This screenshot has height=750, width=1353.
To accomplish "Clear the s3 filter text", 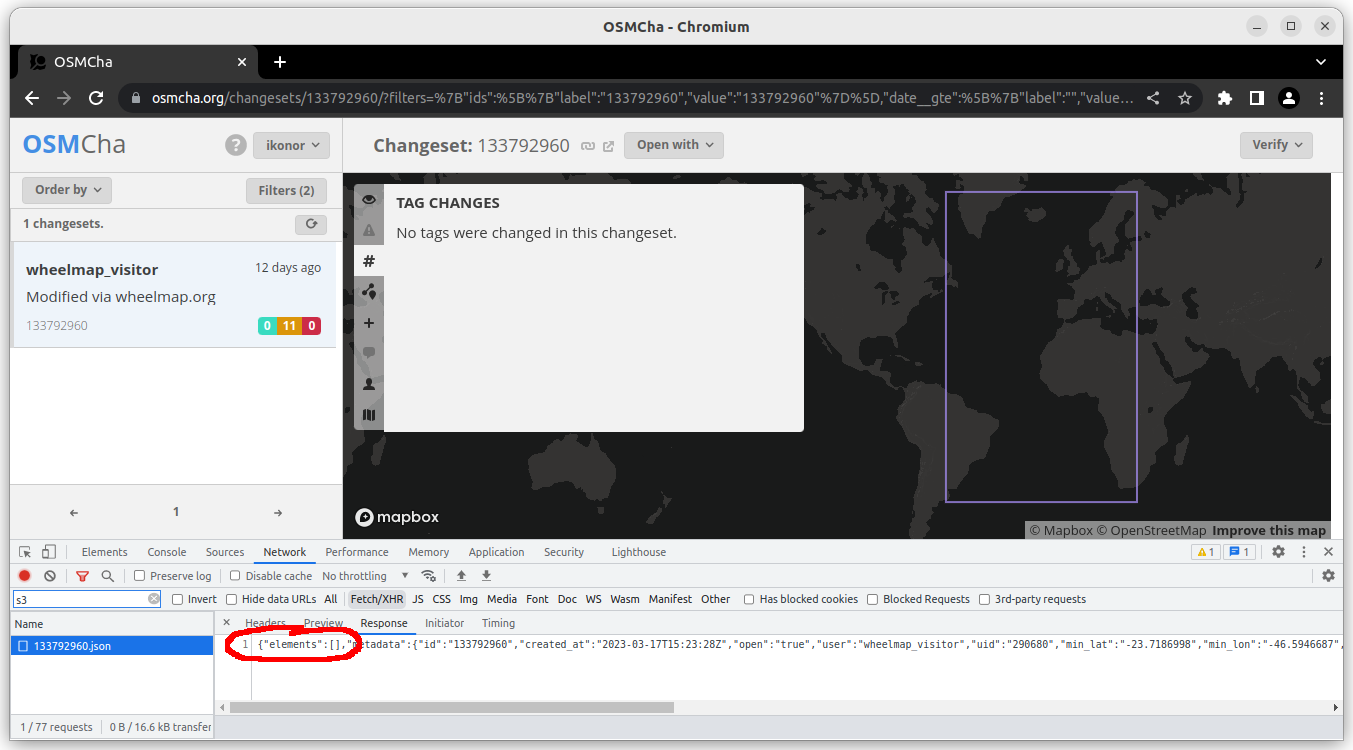I will (x=153, y=599).
